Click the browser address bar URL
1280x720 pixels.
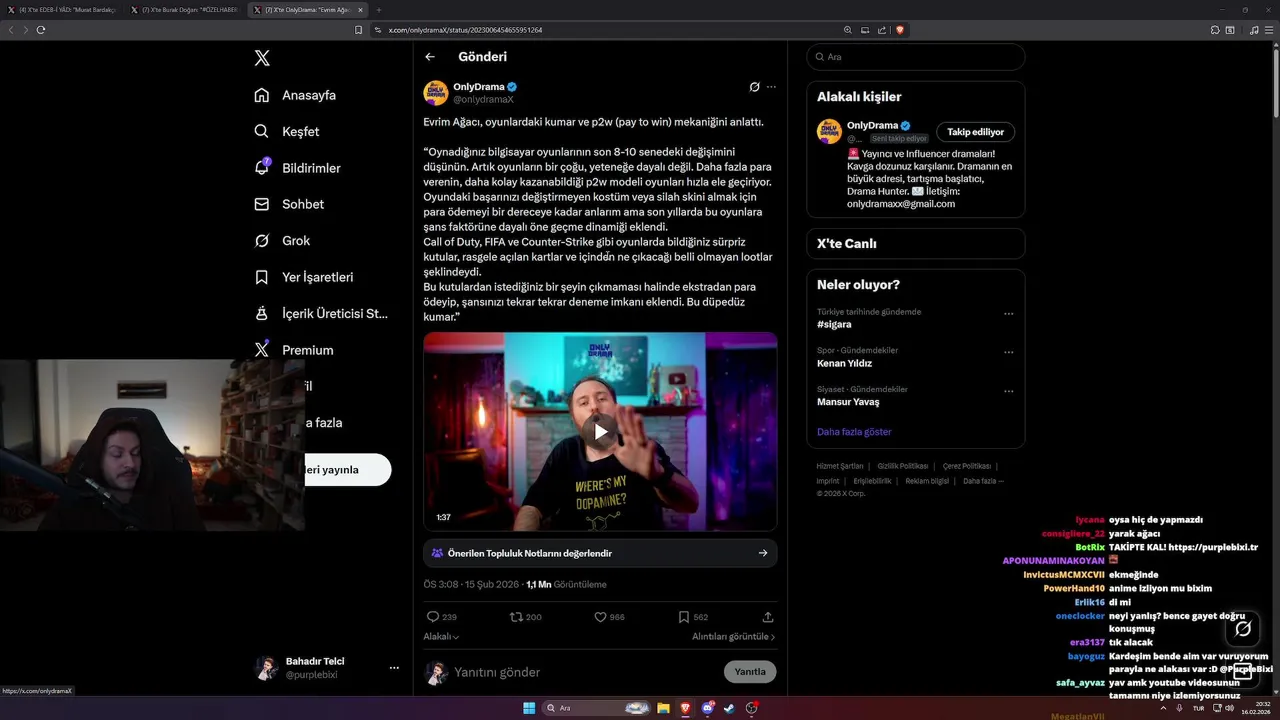pyautogui.click(x=465, y=30)
